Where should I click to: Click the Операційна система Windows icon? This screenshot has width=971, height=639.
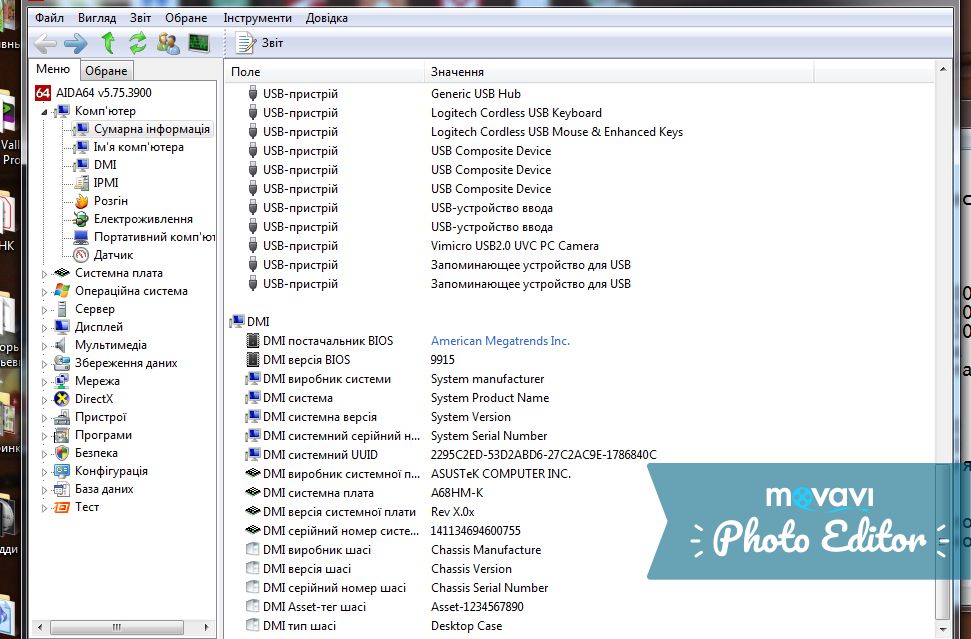coord(62,290)
